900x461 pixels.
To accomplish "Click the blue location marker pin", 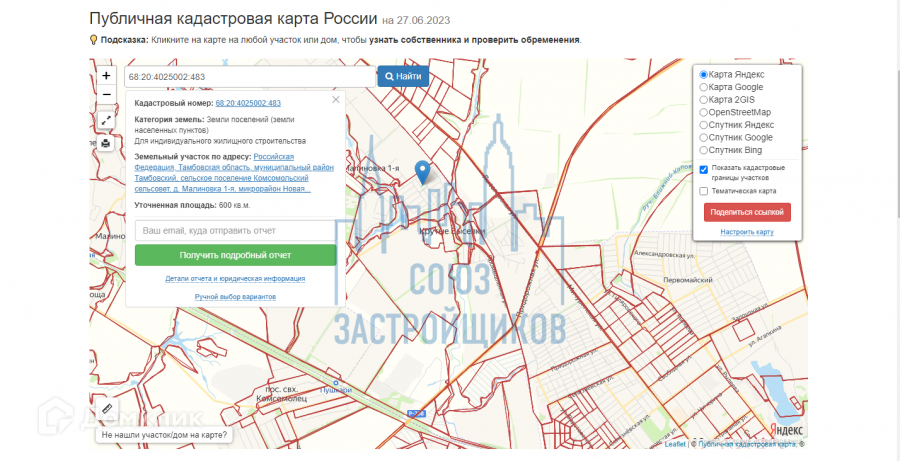I will coord(423,173).
